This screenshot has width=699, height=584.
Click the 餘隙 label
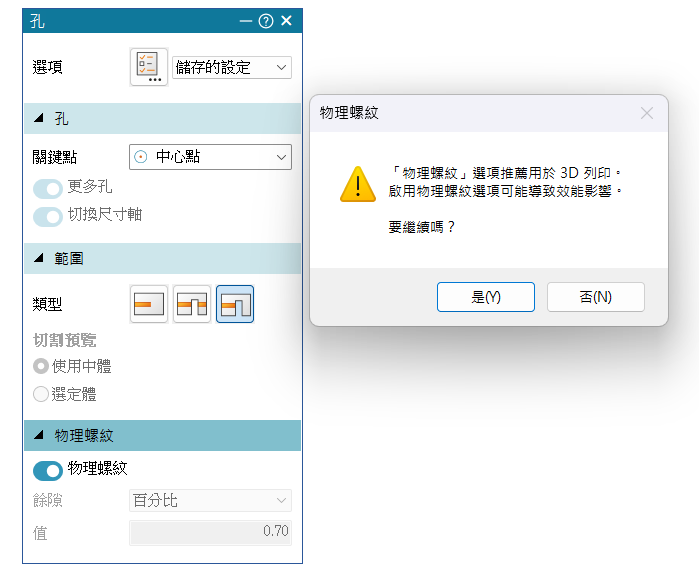47,500
